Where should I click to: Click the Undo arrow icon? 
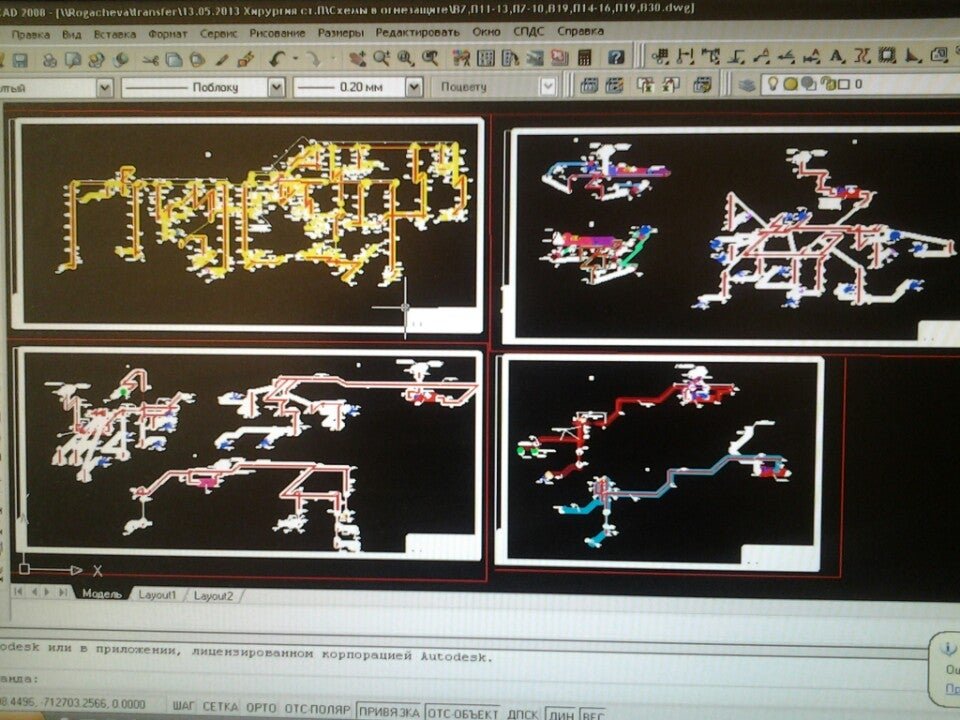tap(277, 59)
